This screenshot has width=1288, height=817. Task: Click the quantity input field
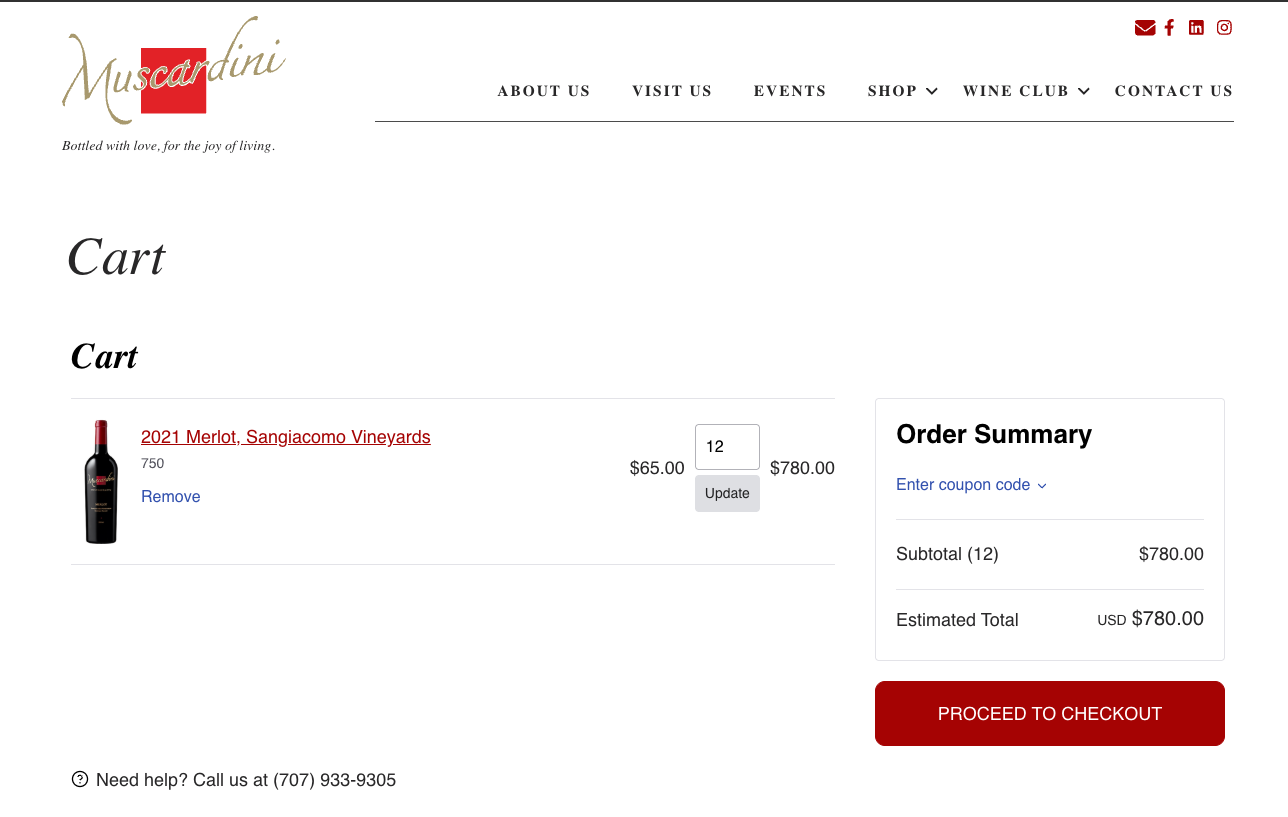click(727, 447)
